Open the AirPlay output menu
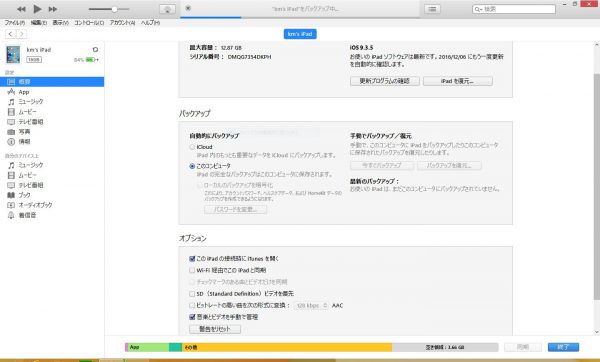This screenshot has height=362, width=600. (x=167, y=9)
